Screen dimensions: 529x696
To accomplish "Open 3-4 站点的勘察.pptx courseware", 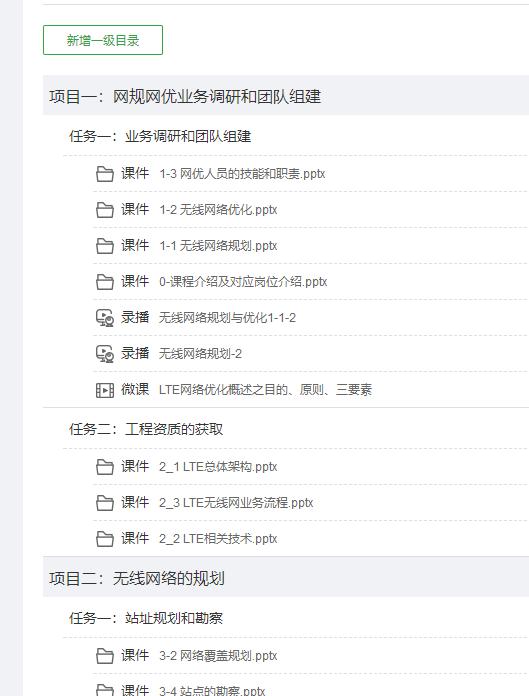I will coord(212,691).
